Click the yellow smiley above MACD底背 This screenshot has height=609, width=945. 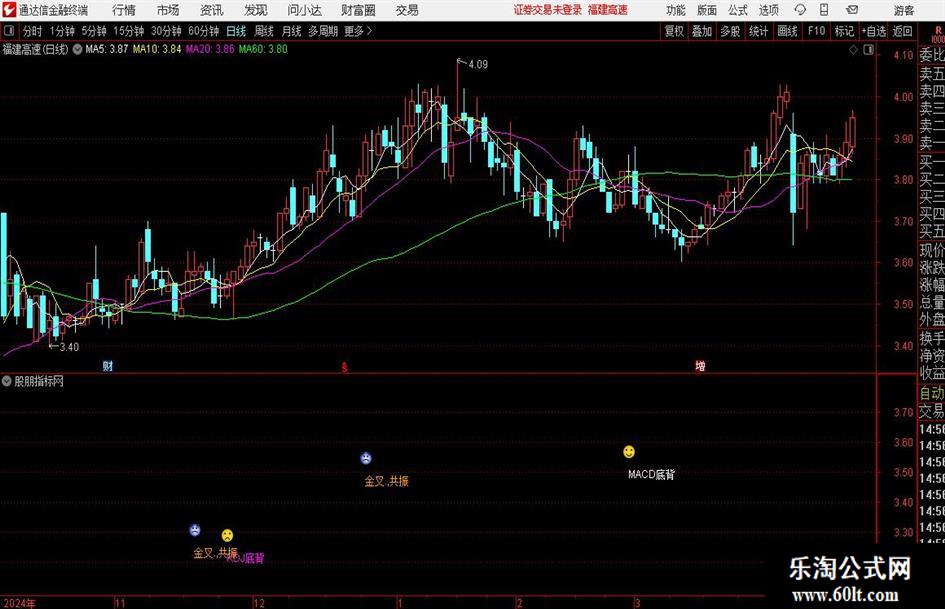coord(629,452)
